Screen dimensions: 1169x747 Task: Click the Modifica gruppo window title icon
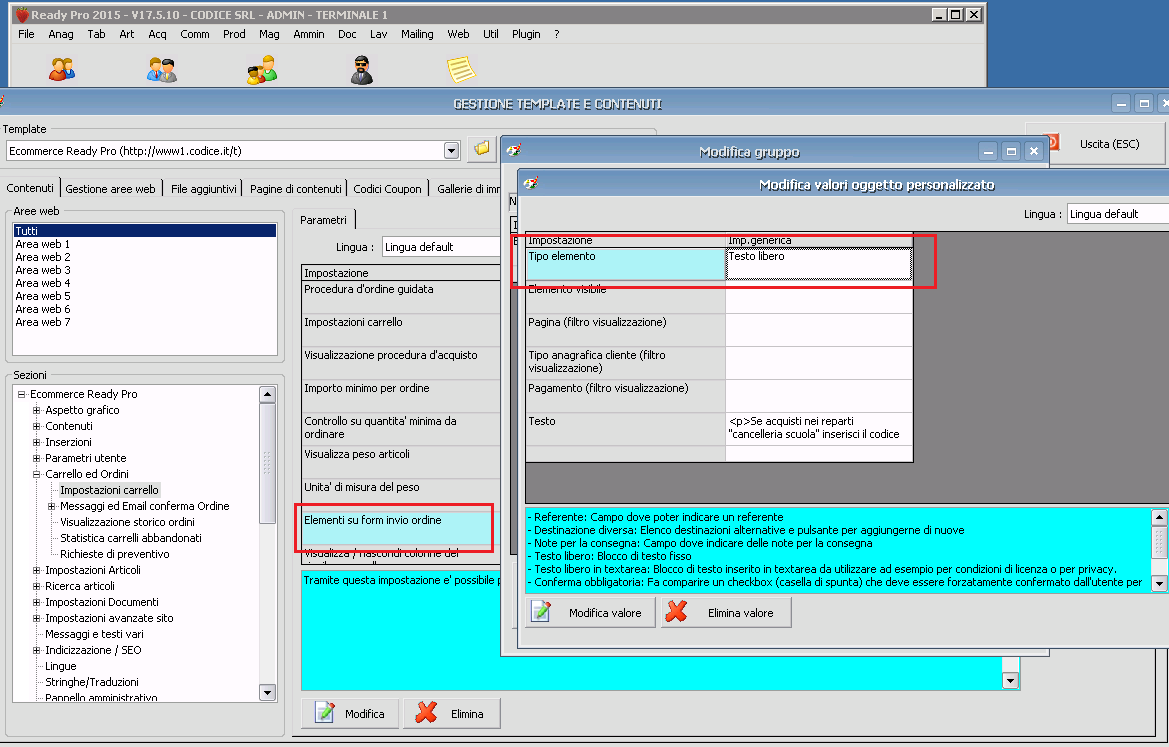tap(514, 150)
